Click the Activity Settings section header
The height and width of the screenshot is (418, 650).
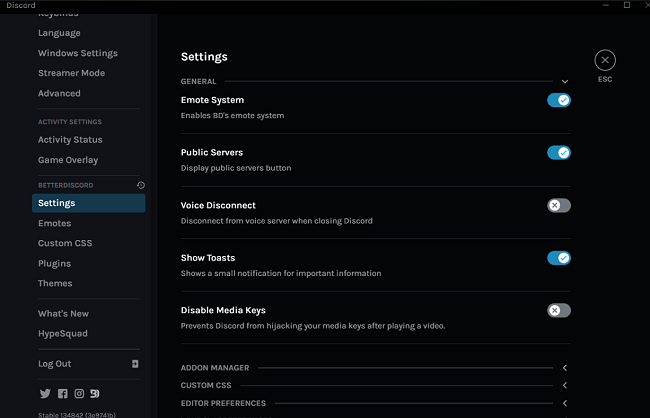[70, 122]
